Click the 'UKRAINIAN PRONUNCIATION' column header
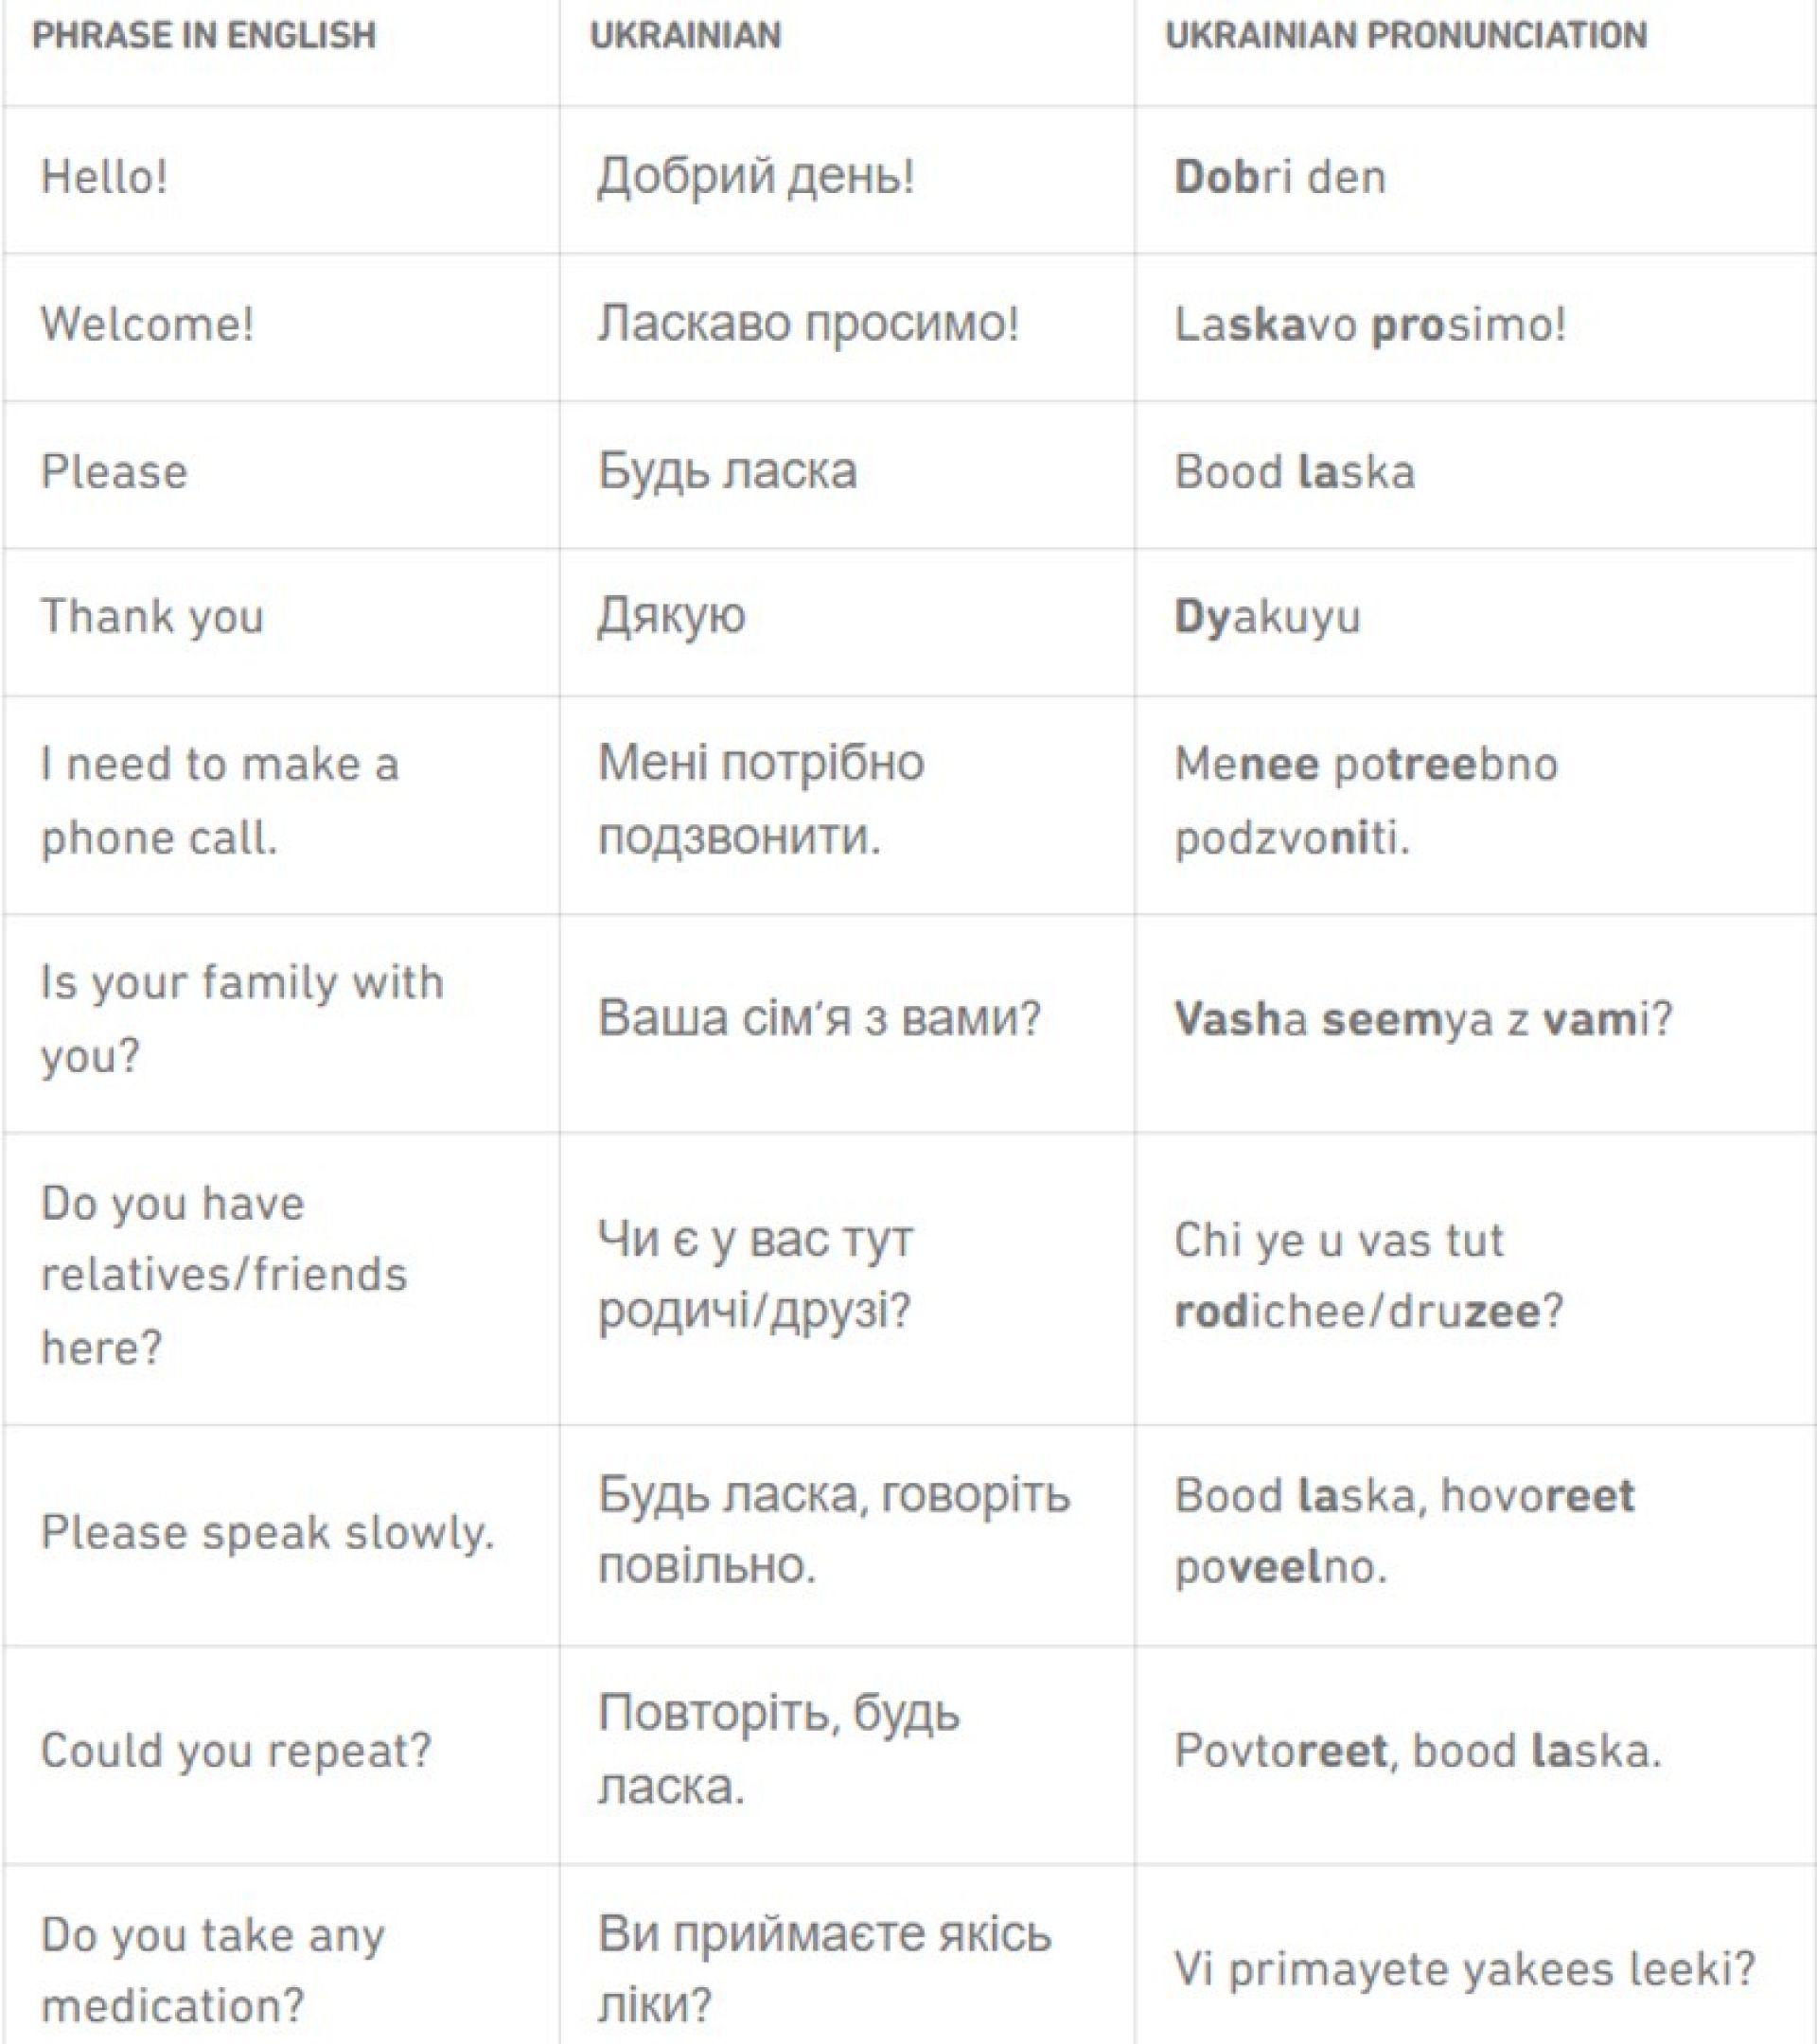Screen dimensions: 1817x2044 click(1406, 36)
